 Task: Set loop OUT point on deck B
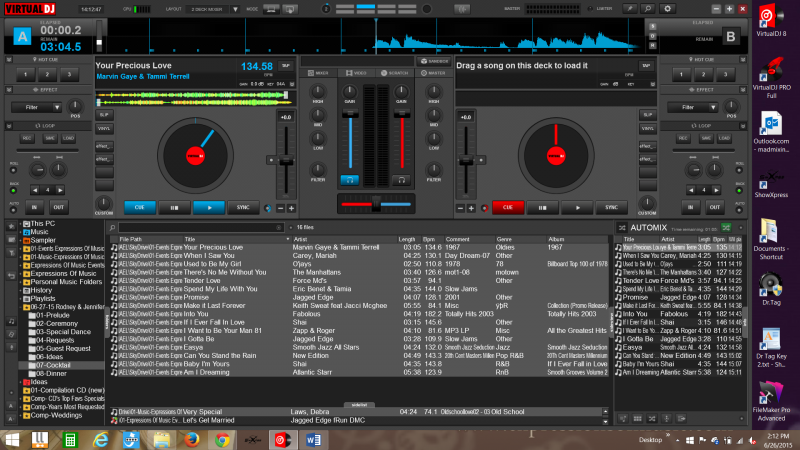715,207
